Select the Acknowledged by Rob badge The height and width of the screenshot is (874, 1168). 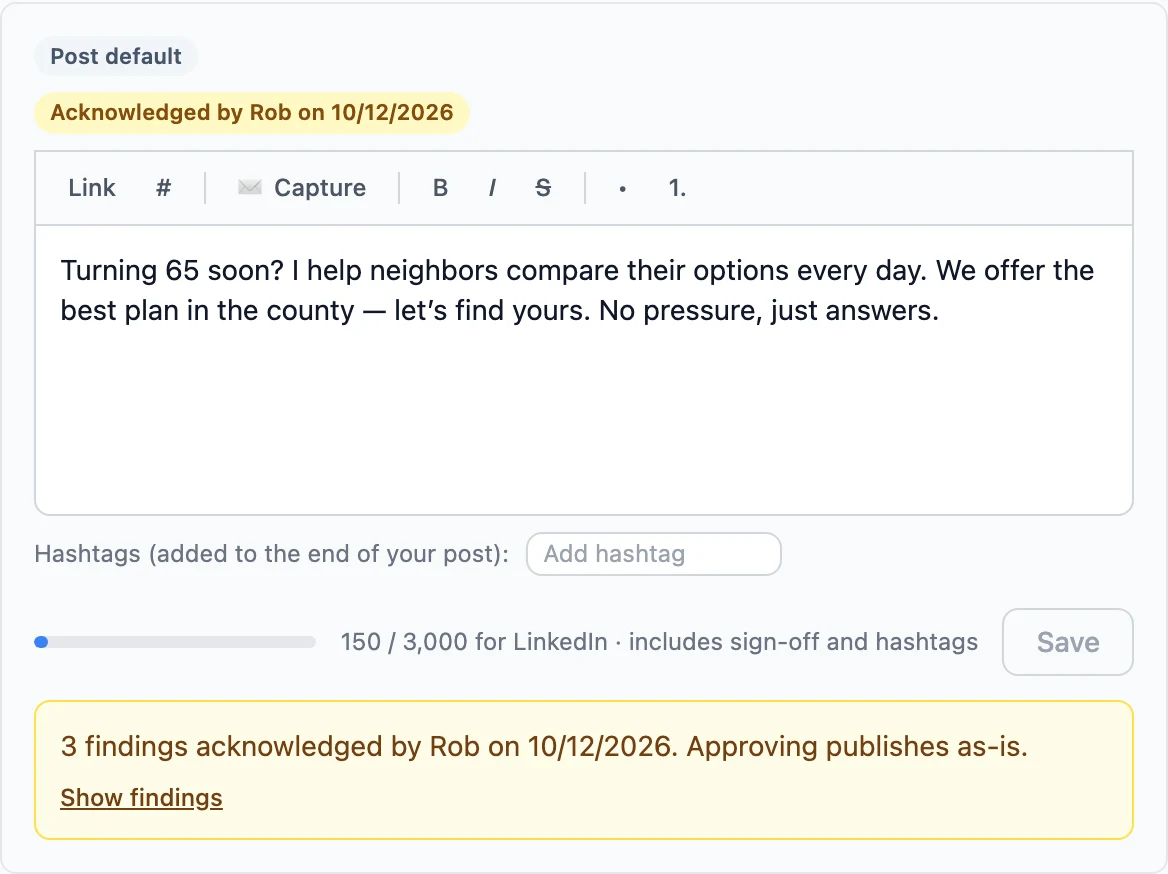point(252,113)
